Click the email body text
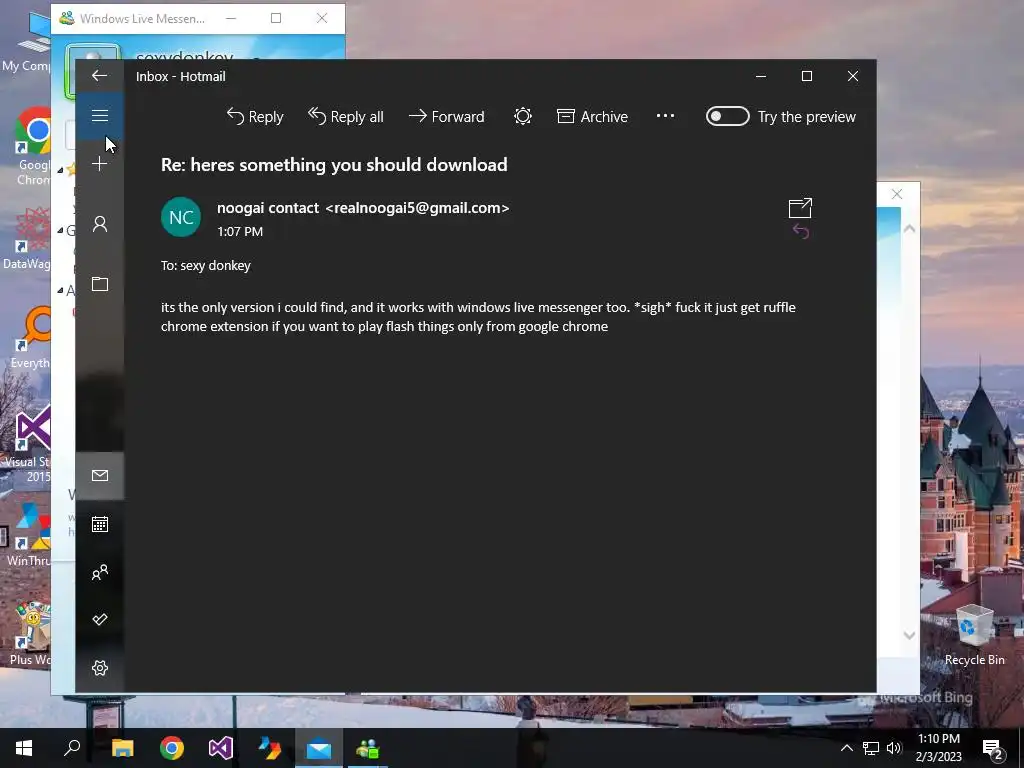The image size is (1024, 768). pyautogui.click(x=478, y=317)
